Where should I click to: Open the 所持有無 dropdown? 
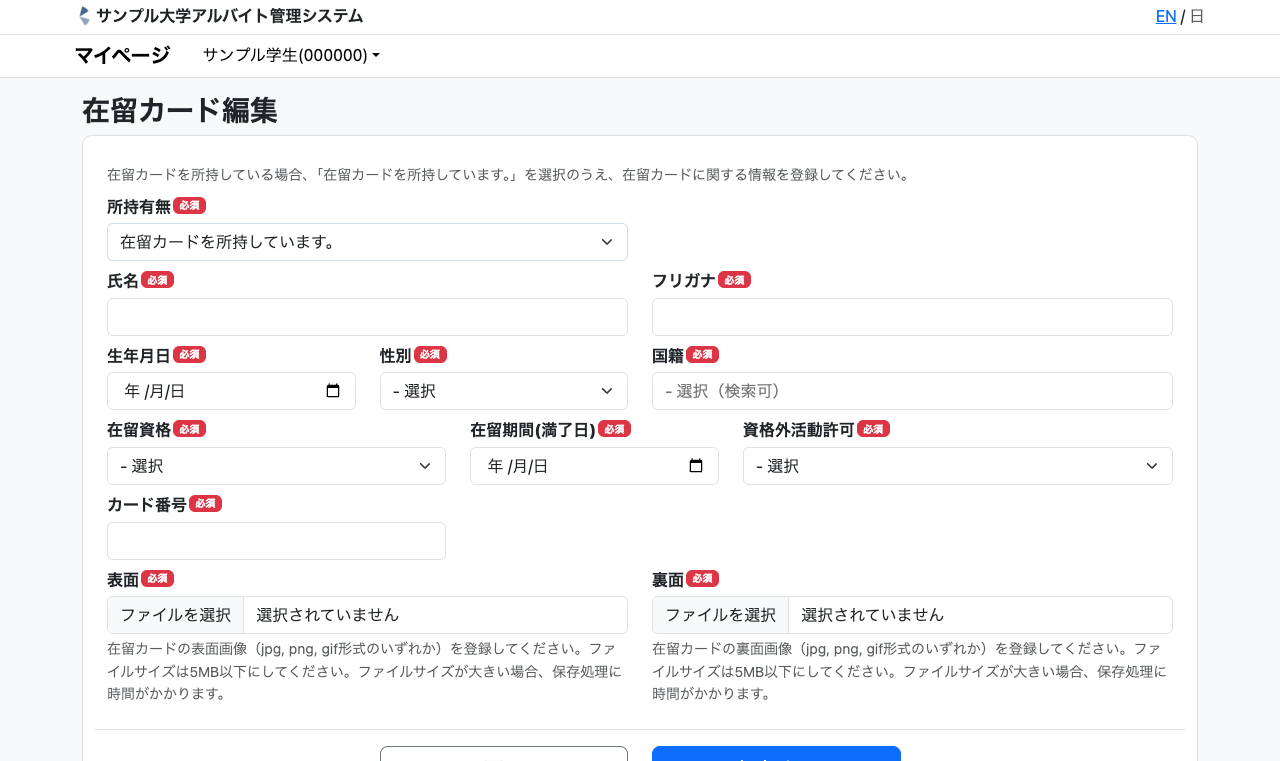367,242
